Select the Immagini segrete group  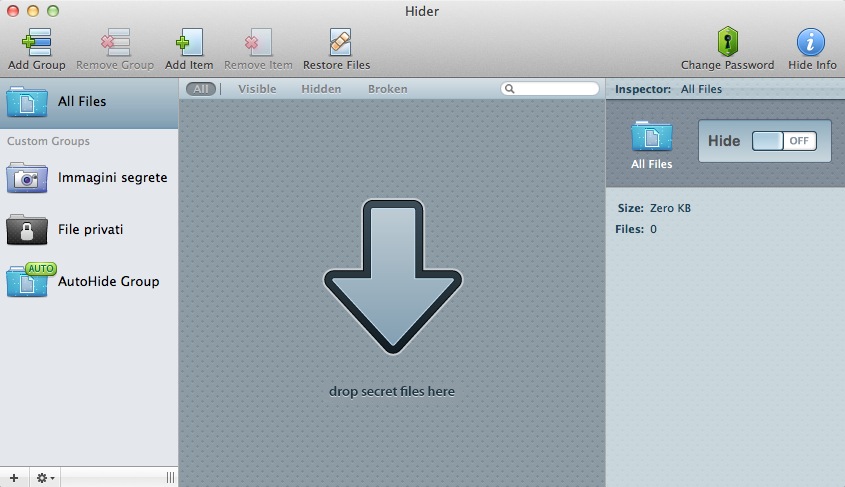[x=89, y=178]
